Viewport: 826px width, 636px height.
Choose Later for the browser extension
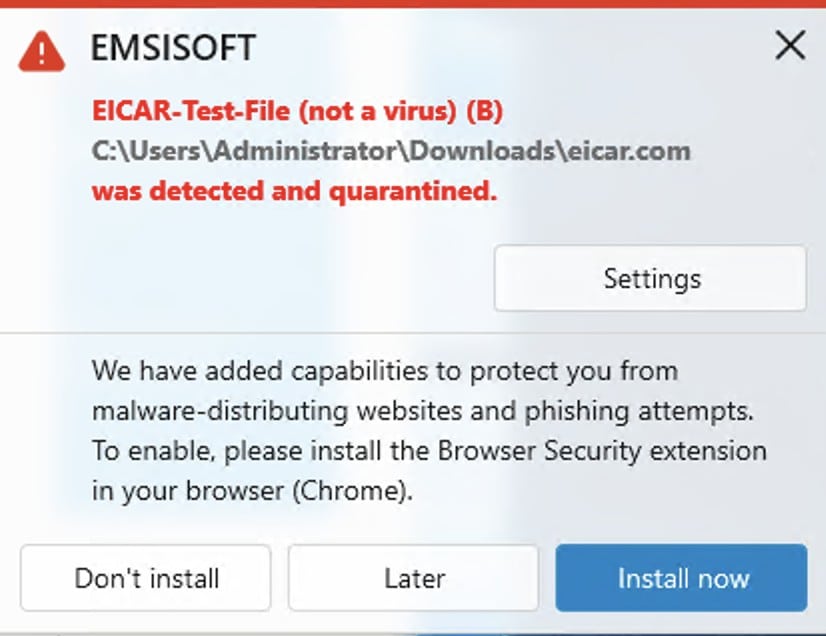[x=414, y=578]
